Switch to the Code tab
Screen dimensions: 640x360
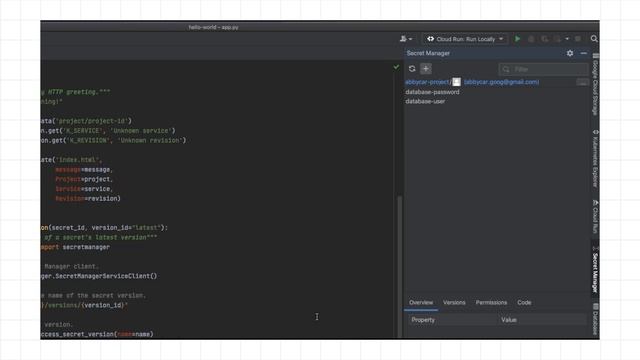tap(524, 302)
